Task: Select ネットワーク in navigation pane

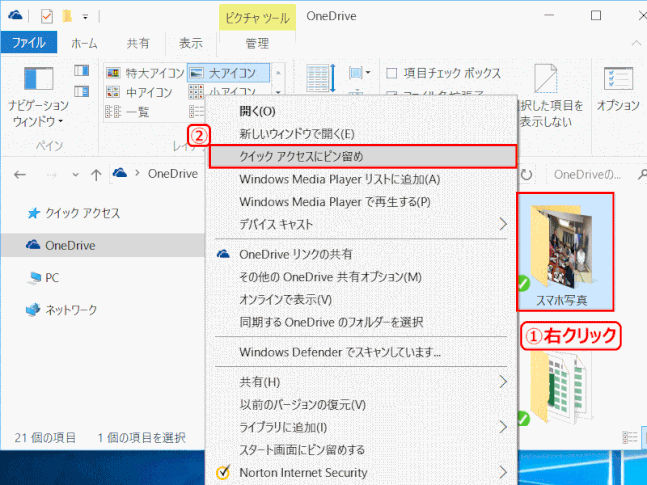Action: point(61,310)
